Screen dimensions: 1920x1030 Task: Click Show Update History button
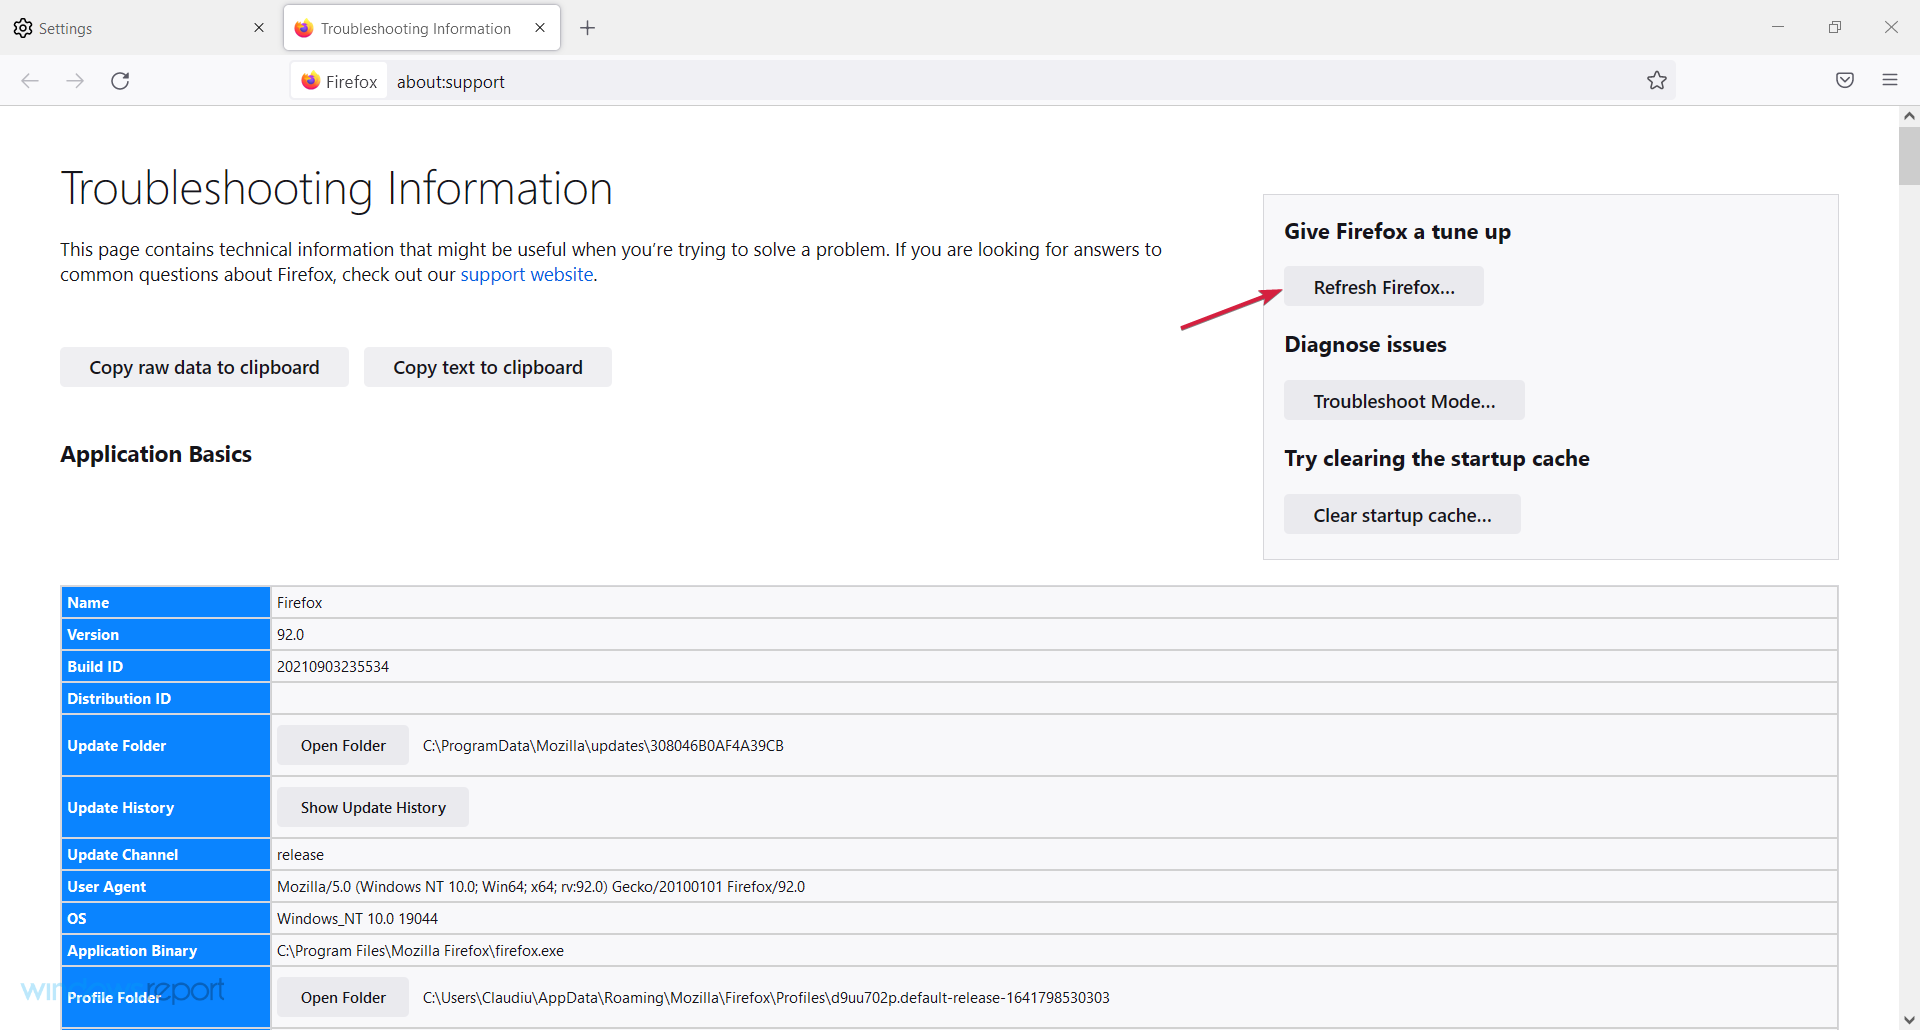click(x=373, y=807)
